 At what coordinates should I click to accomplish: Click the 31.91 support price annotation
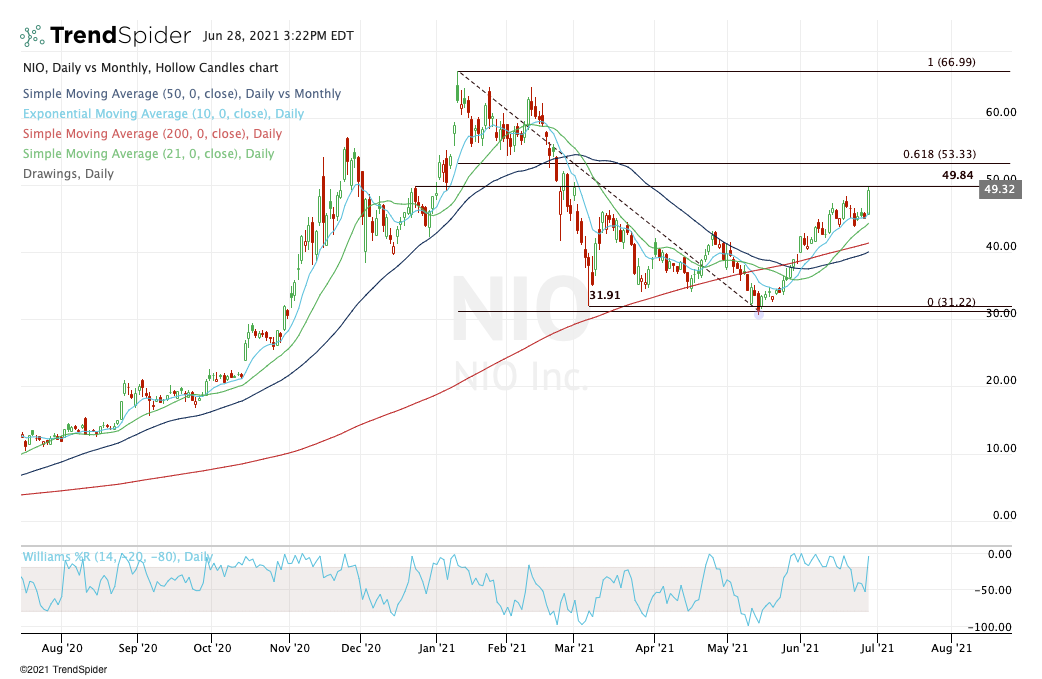click(x=605, y=296)
